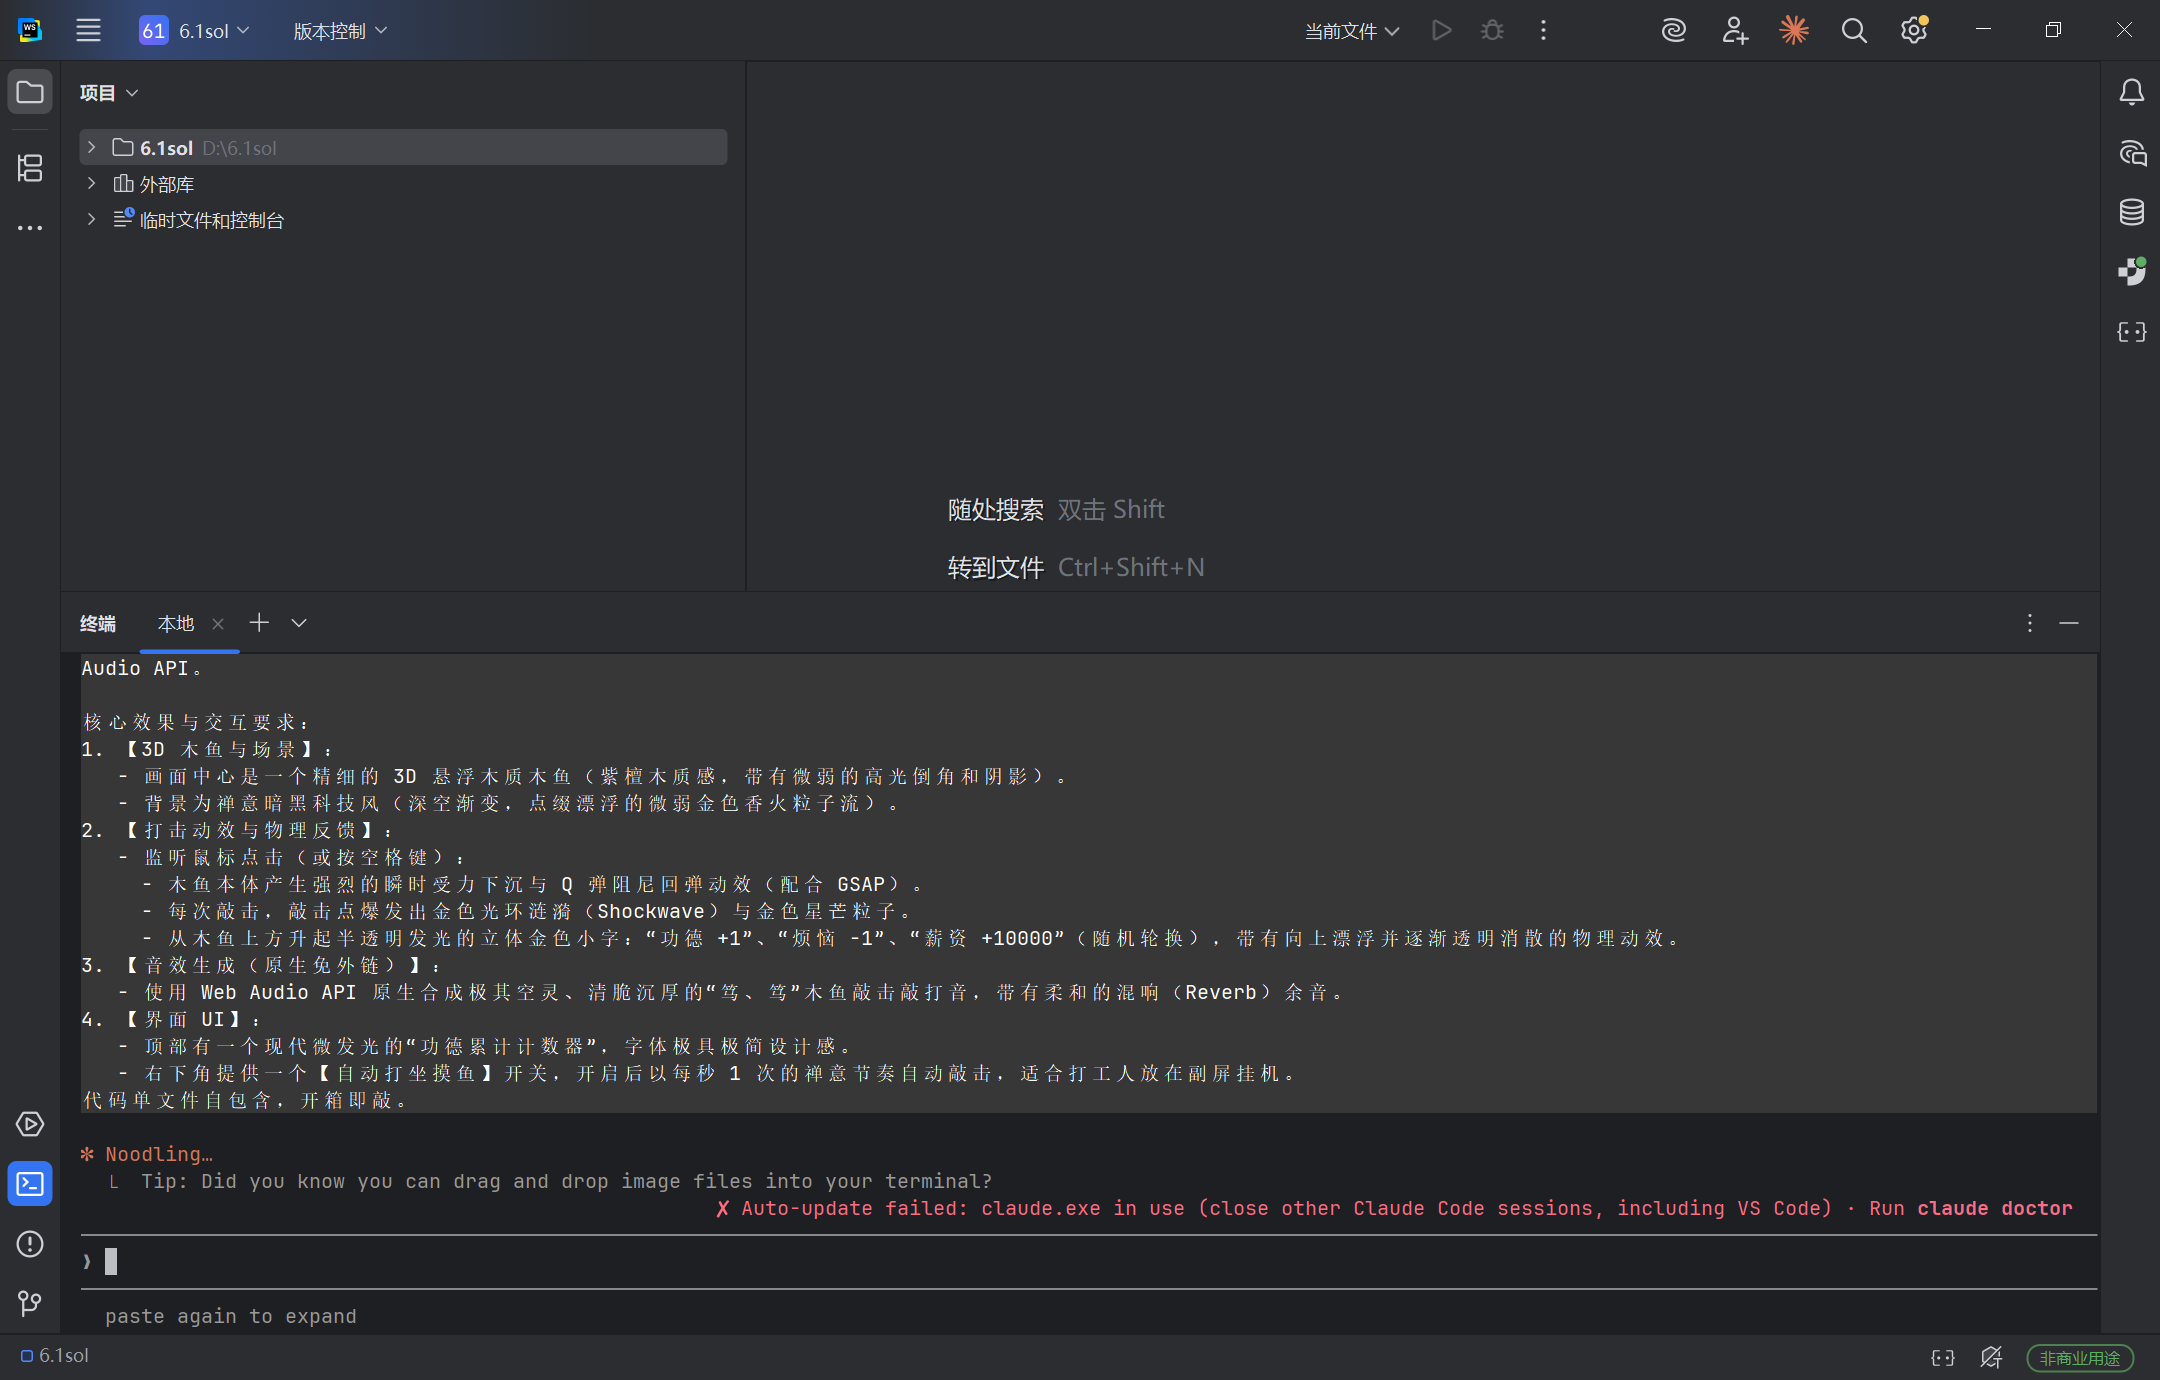The height and width of the screenshot is (1380, 2160).
Task: Open more run actions vertical dots menu
Action: [x=1543, y=31]
